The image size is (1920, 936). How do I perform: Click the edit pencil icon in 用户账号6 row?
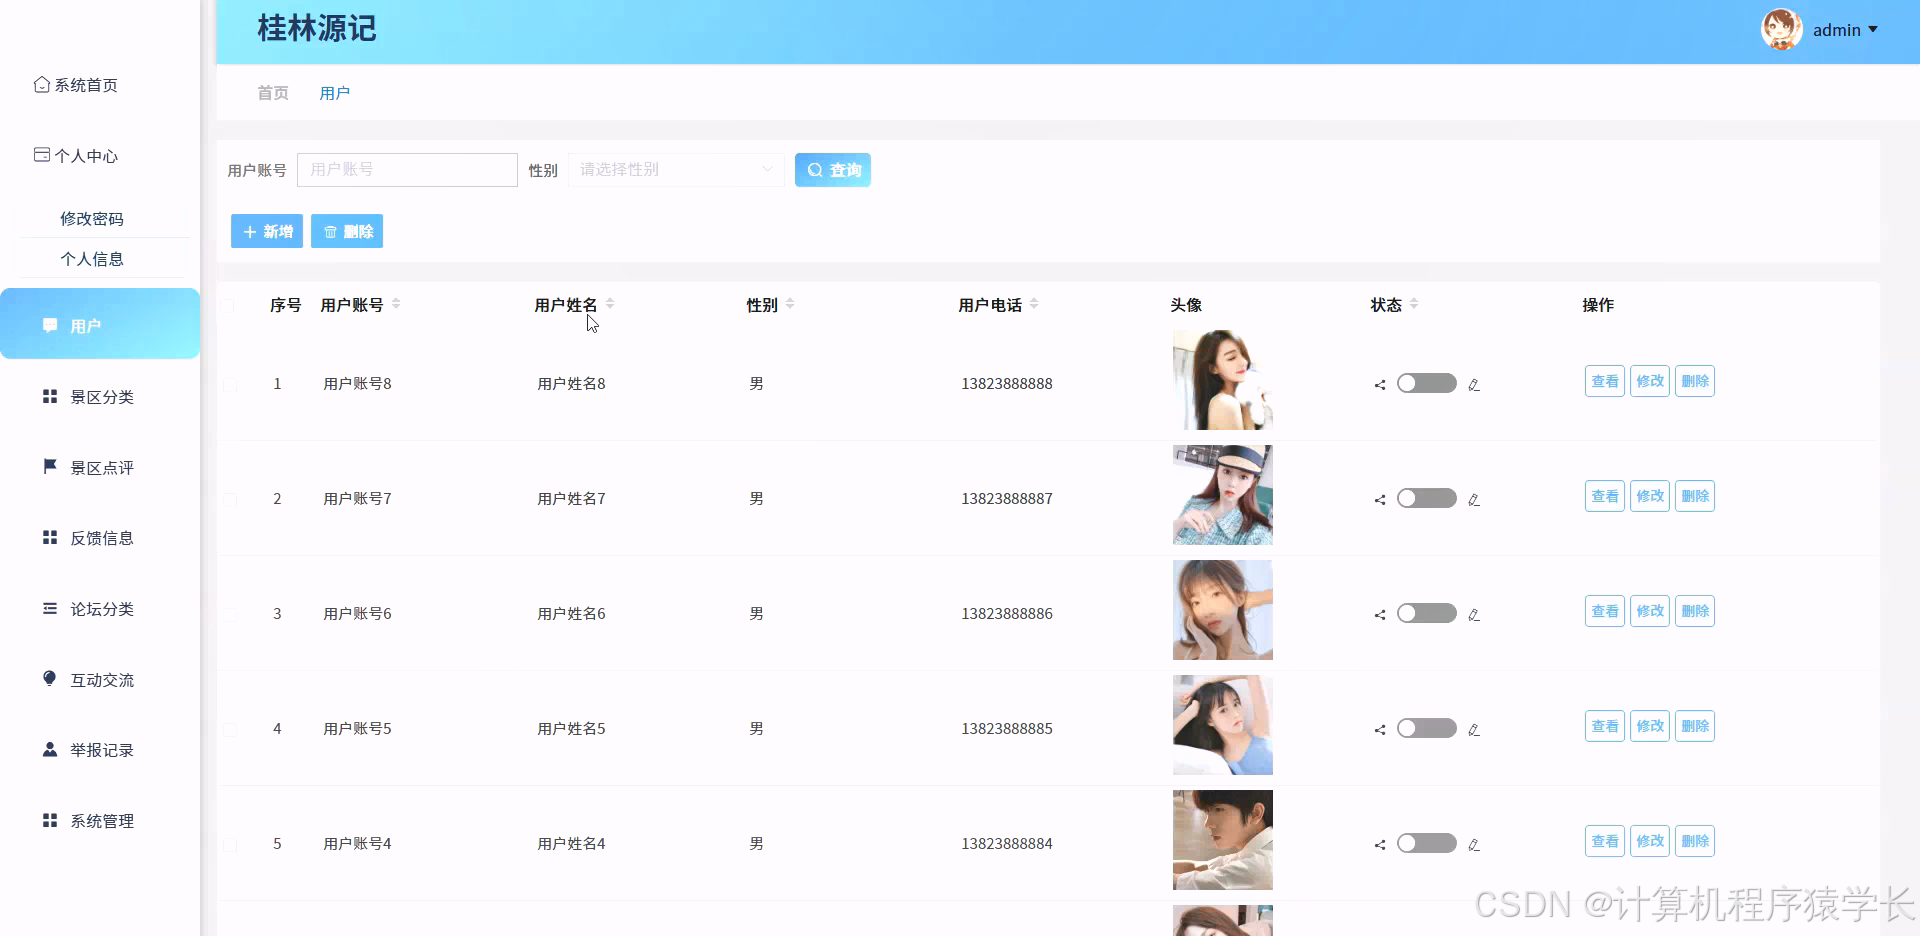point(1474,615)
